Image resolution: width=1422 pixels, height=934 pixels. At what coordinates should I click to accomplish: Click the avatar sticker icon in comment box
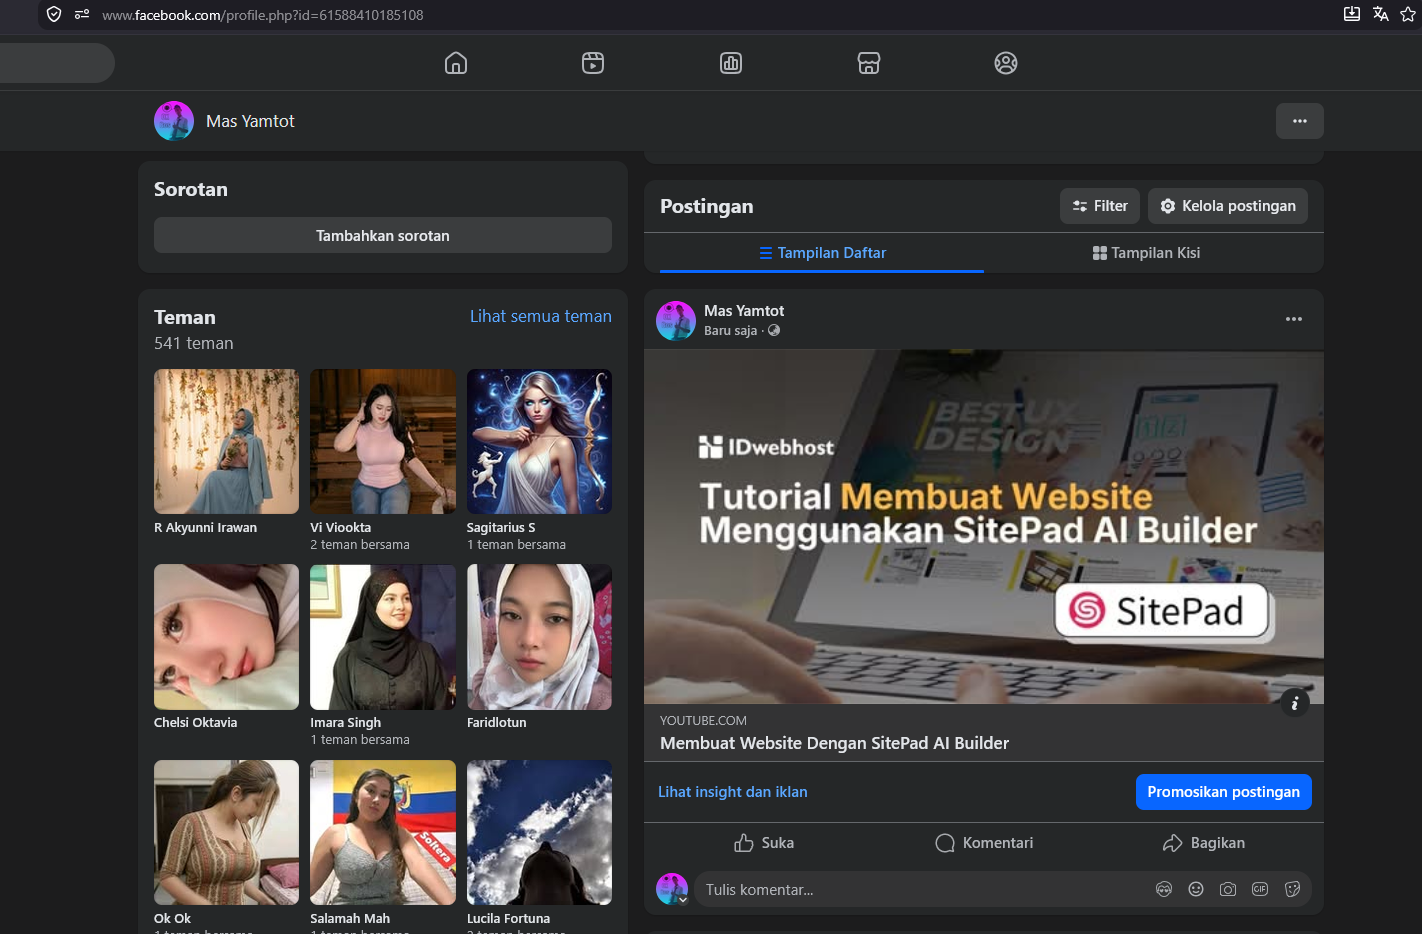[x=1164, y=889]
